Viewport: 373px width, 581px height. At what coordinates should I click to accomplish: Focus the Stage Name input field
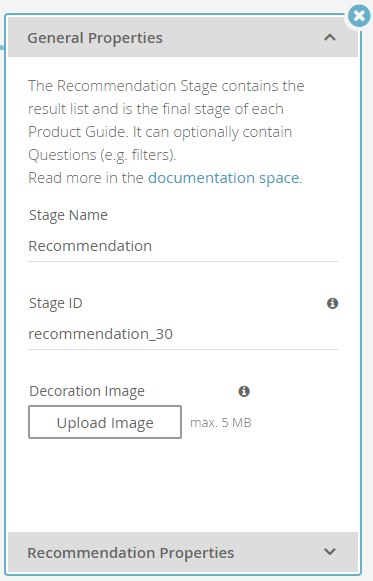click(x=183, y=246)
